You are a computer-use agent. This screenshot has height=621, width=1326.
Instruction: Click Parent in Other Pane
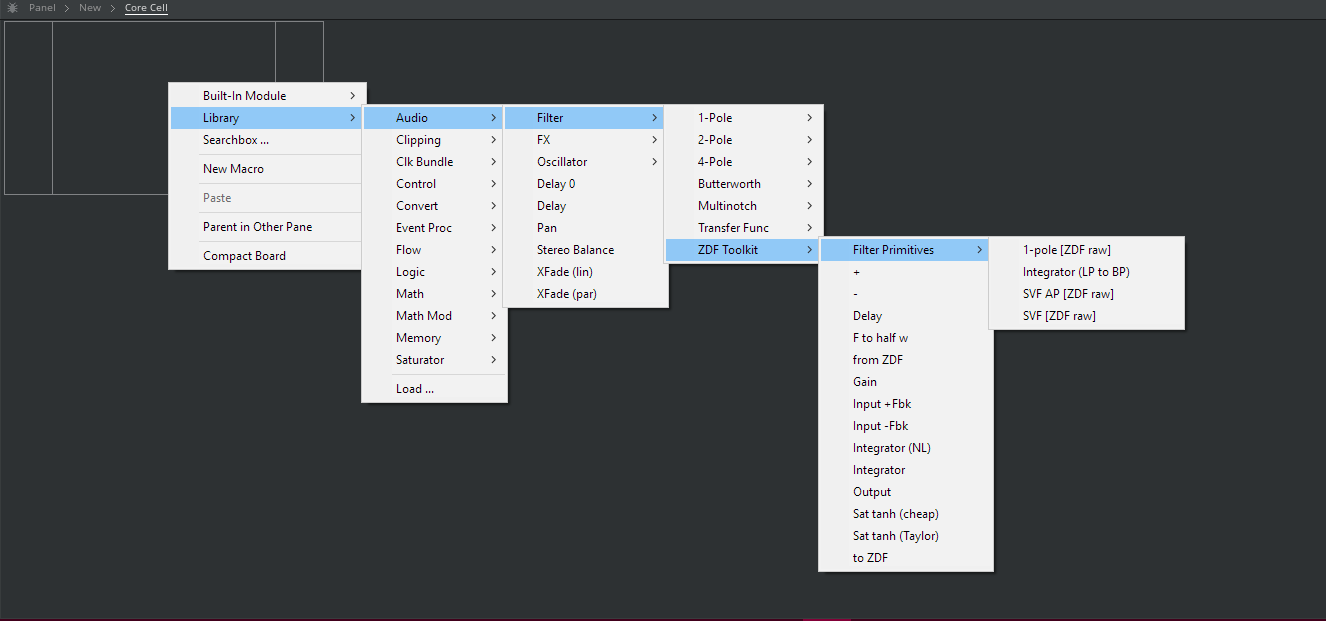click(x=267, y=227)
